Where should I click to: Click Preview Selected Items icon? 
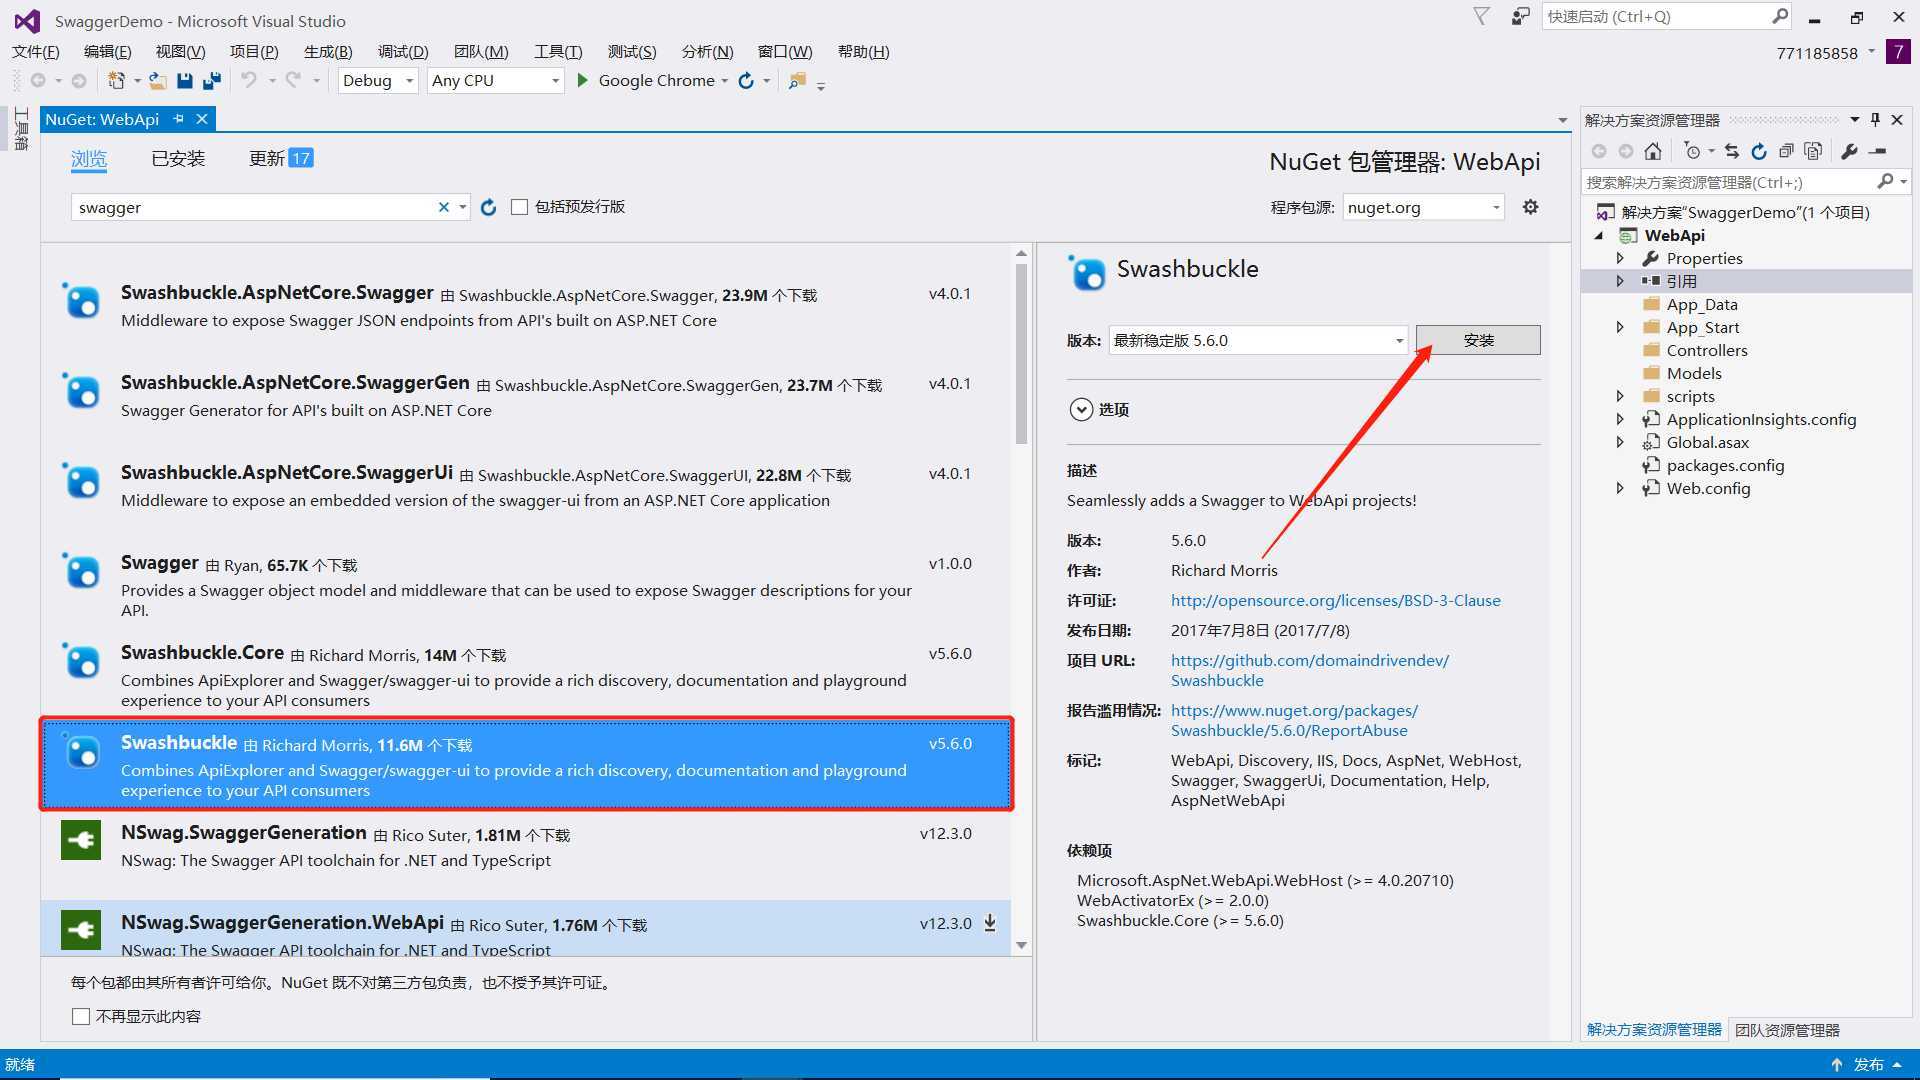point(1878,151)
